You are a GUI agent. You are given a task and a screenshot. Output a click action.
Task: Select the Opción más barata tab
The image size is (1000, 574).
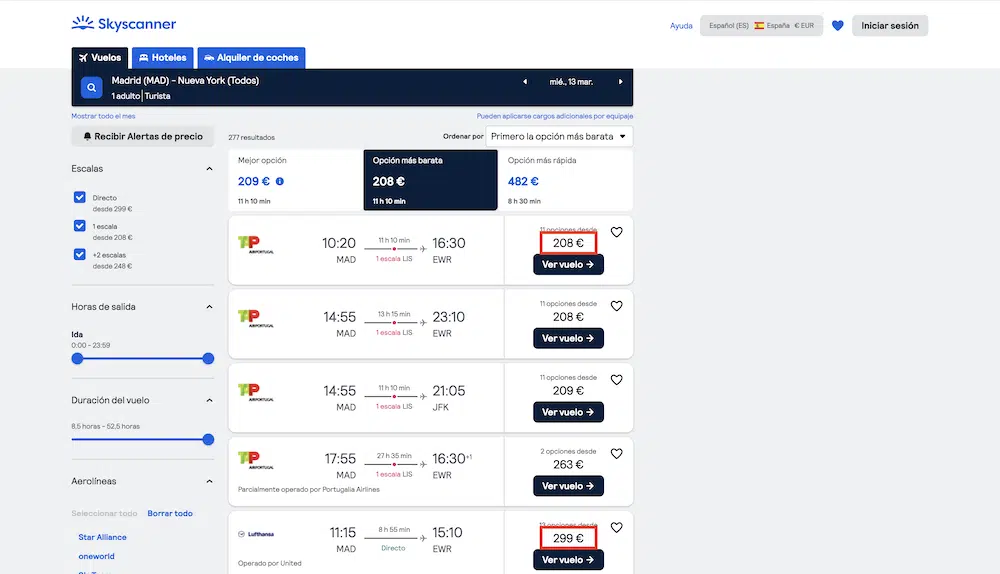[430, 180]
